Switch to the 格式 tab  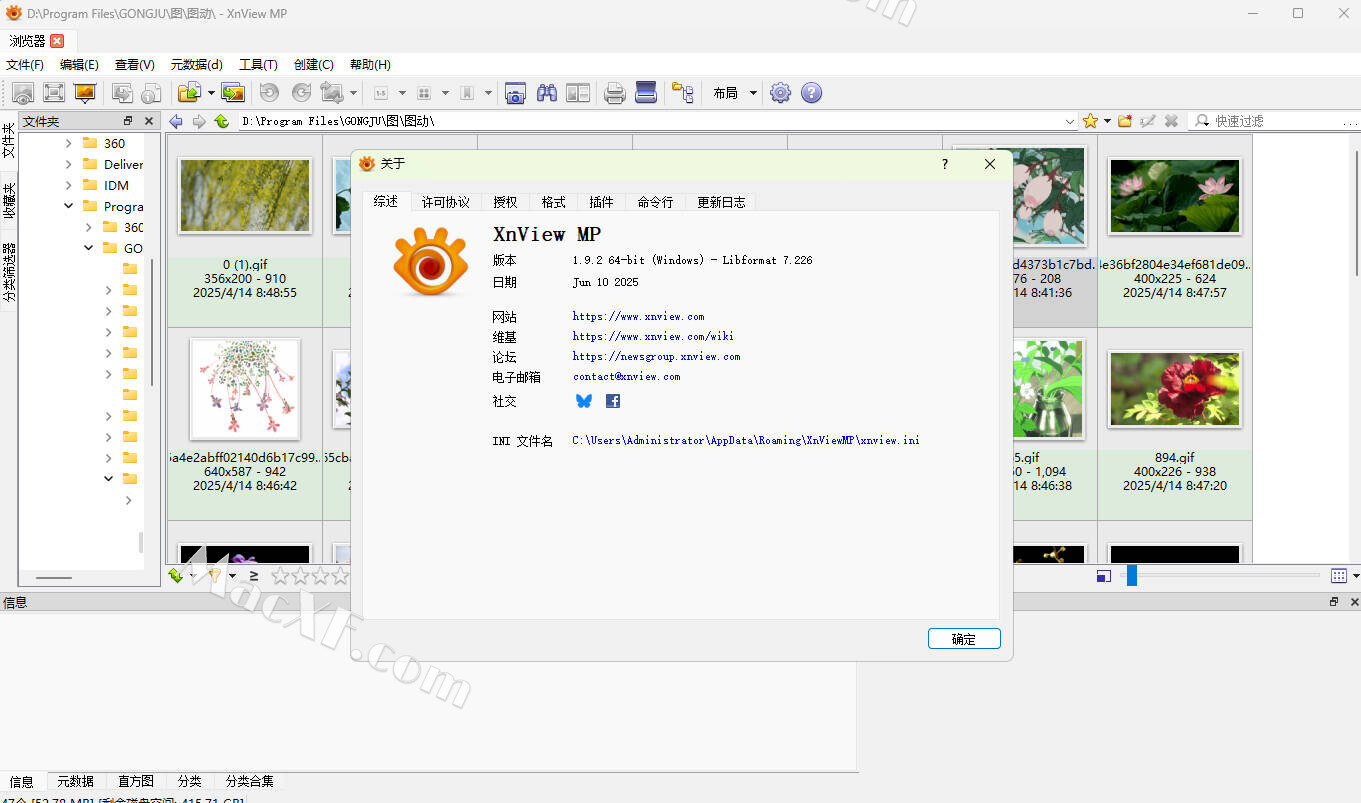[x=553, y=202]
